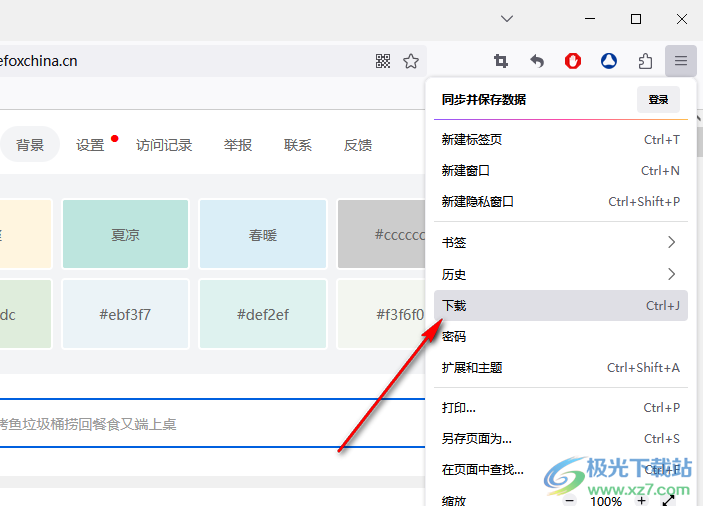Select 新建隐私窗口 menu item
This screenshot has height=506, width=703.
click(x=560, y=202)
